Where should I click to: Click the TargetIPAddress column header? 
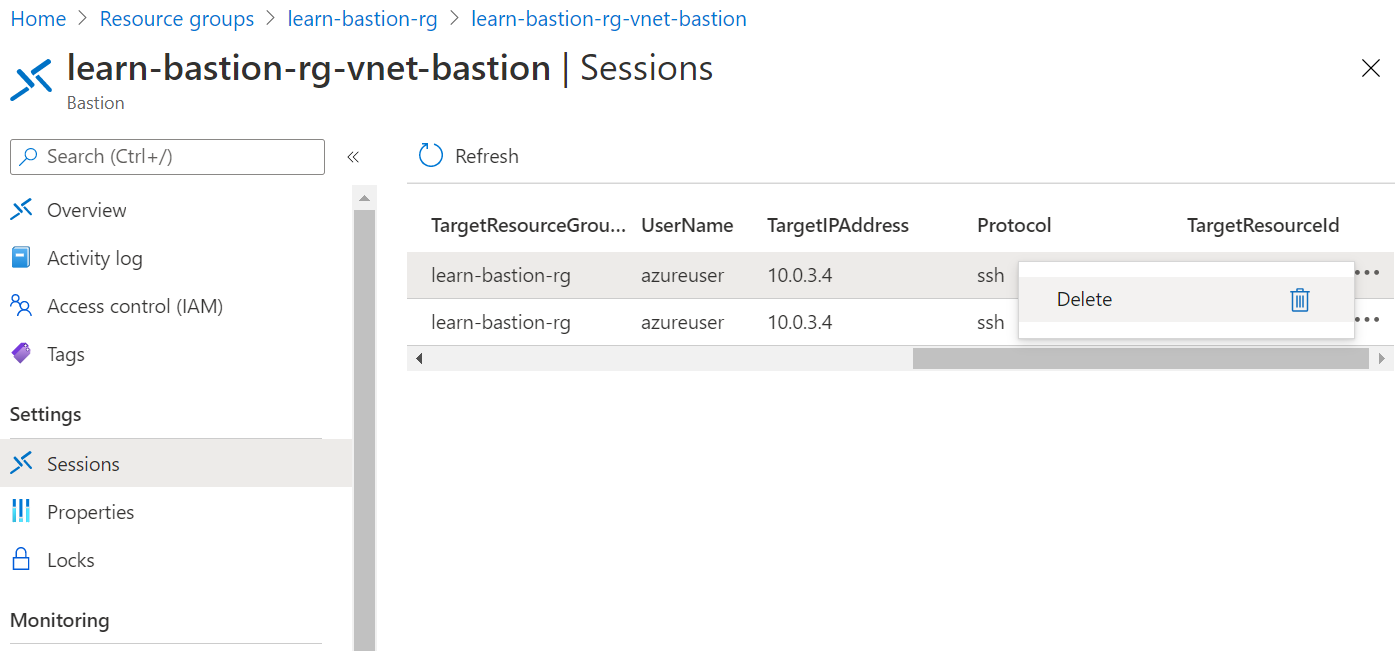click(838, 225)
